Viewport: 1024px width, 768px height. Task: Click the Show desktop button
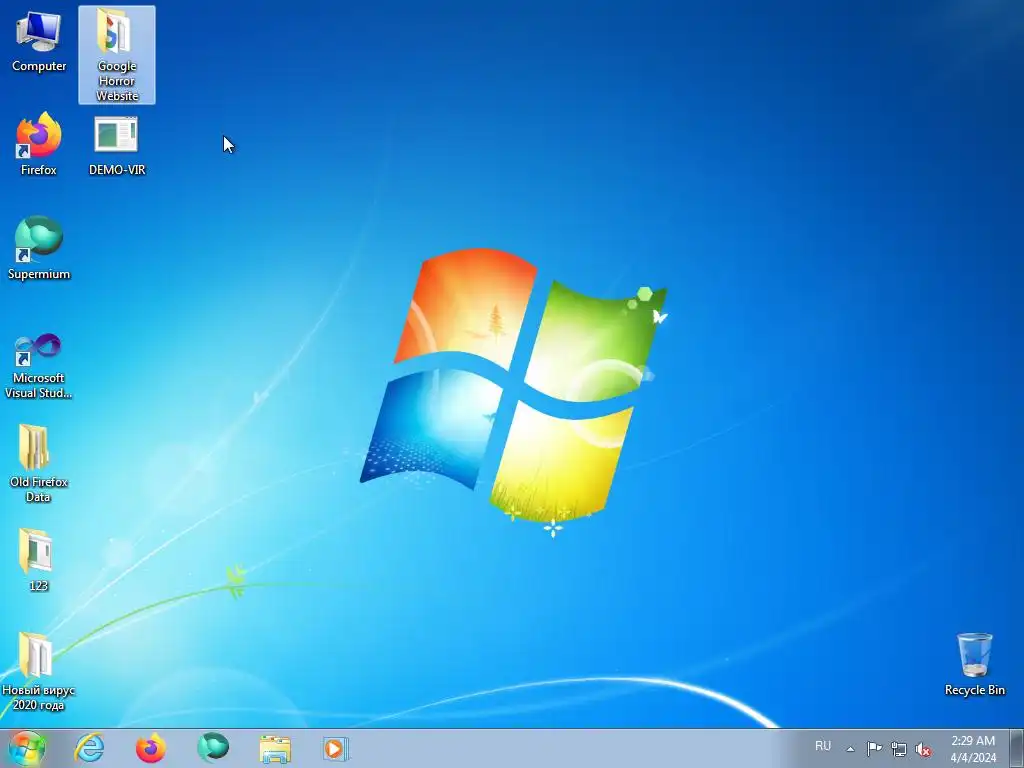[x=1017, y=749]
